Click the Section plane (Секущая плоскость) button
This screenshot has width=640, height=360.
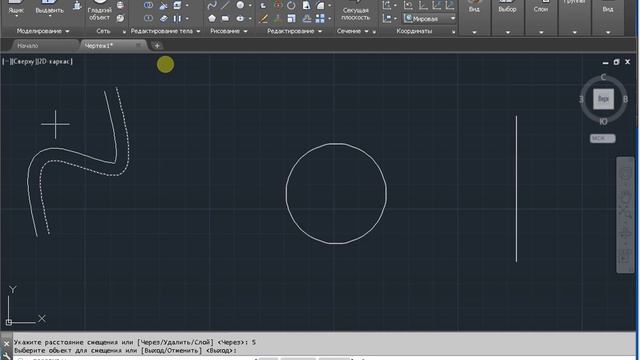(x=356, y=11)
